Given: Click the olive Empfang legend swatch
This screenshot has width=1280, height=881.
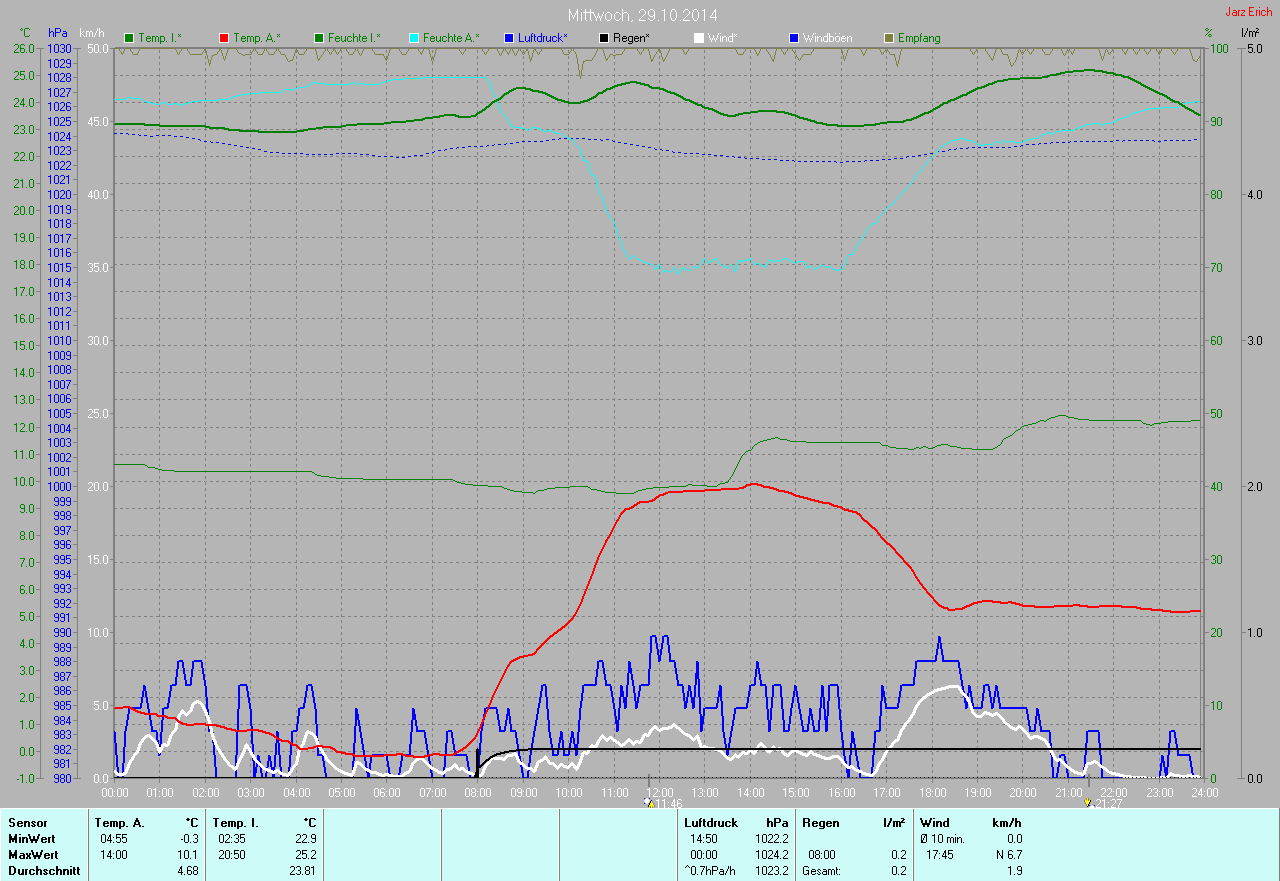Looking at the screenshot, I should pyautogui.click(x=889, y=38).
